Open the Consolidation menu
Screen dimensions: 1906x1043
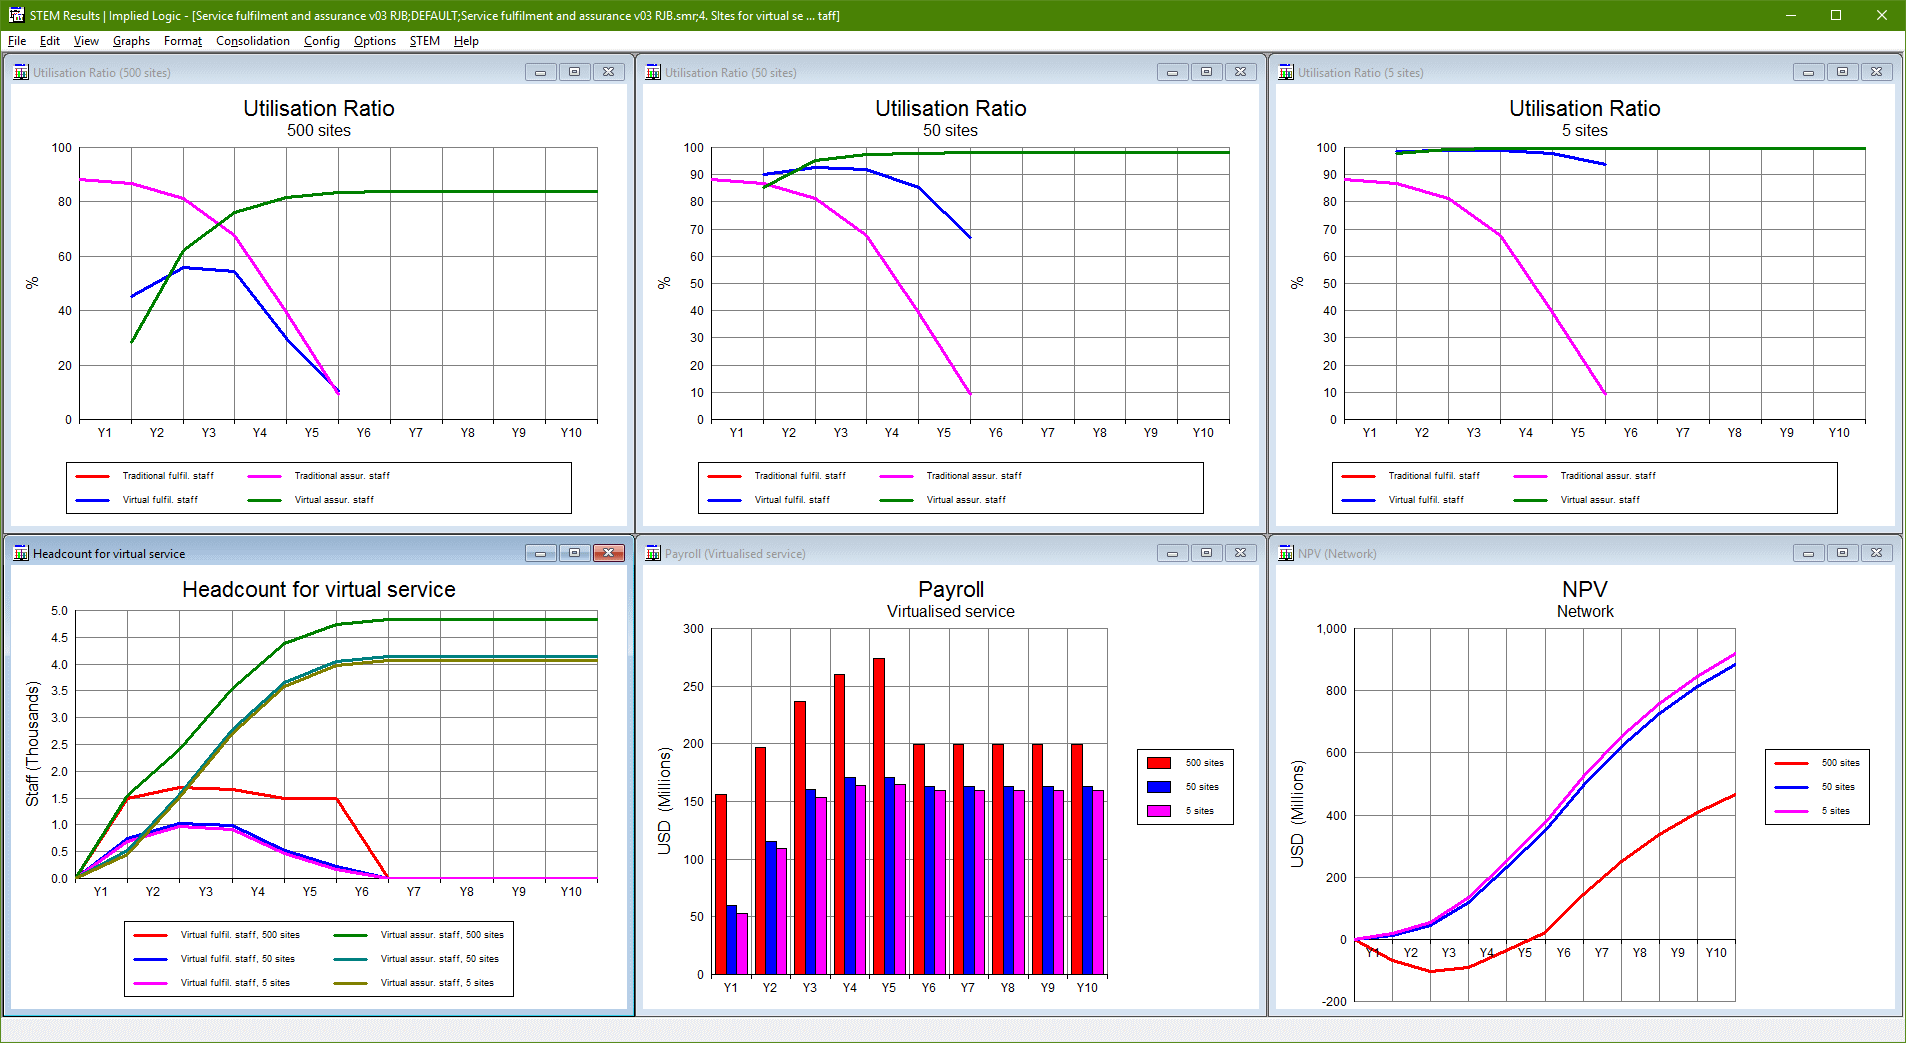(x=252, y=41)
